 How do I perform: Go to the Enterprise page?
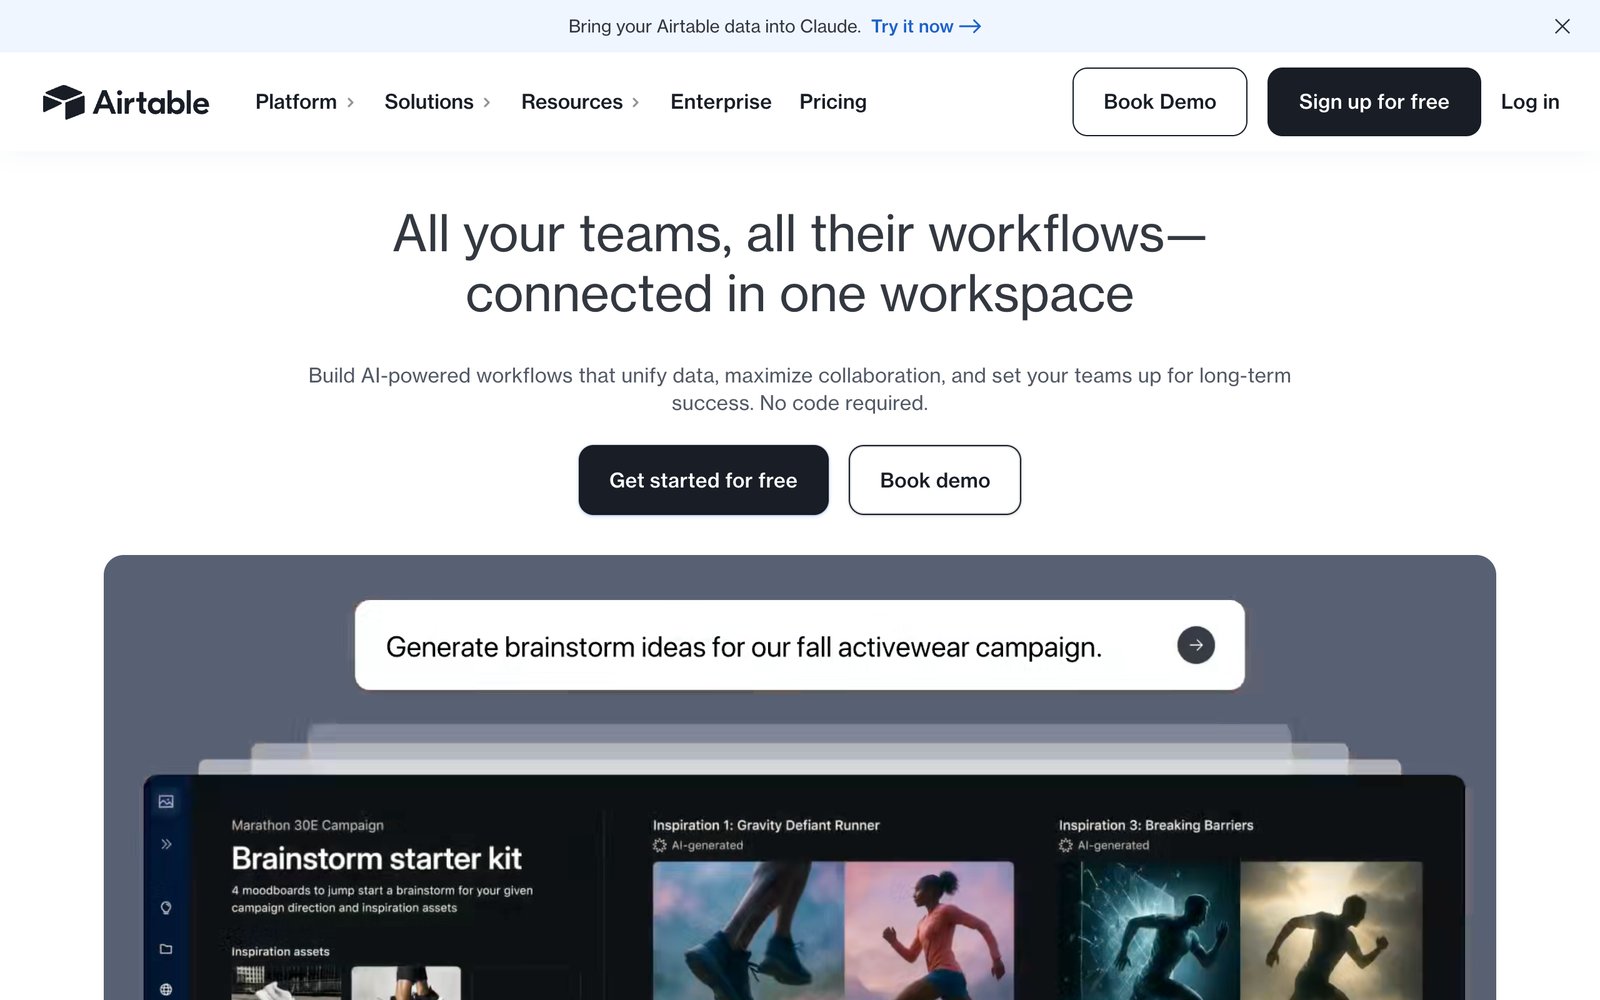click(721, 102)
